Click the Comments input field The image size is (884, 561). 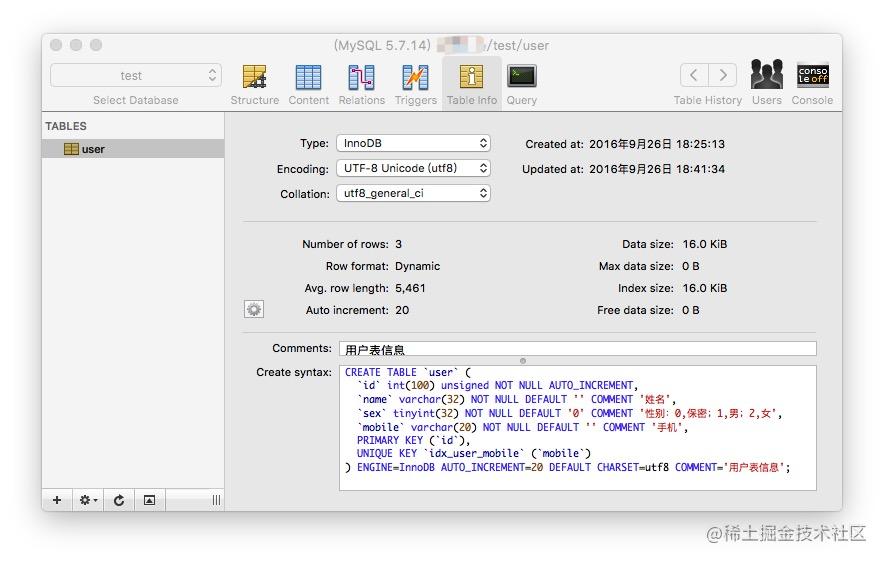(577, 349)
